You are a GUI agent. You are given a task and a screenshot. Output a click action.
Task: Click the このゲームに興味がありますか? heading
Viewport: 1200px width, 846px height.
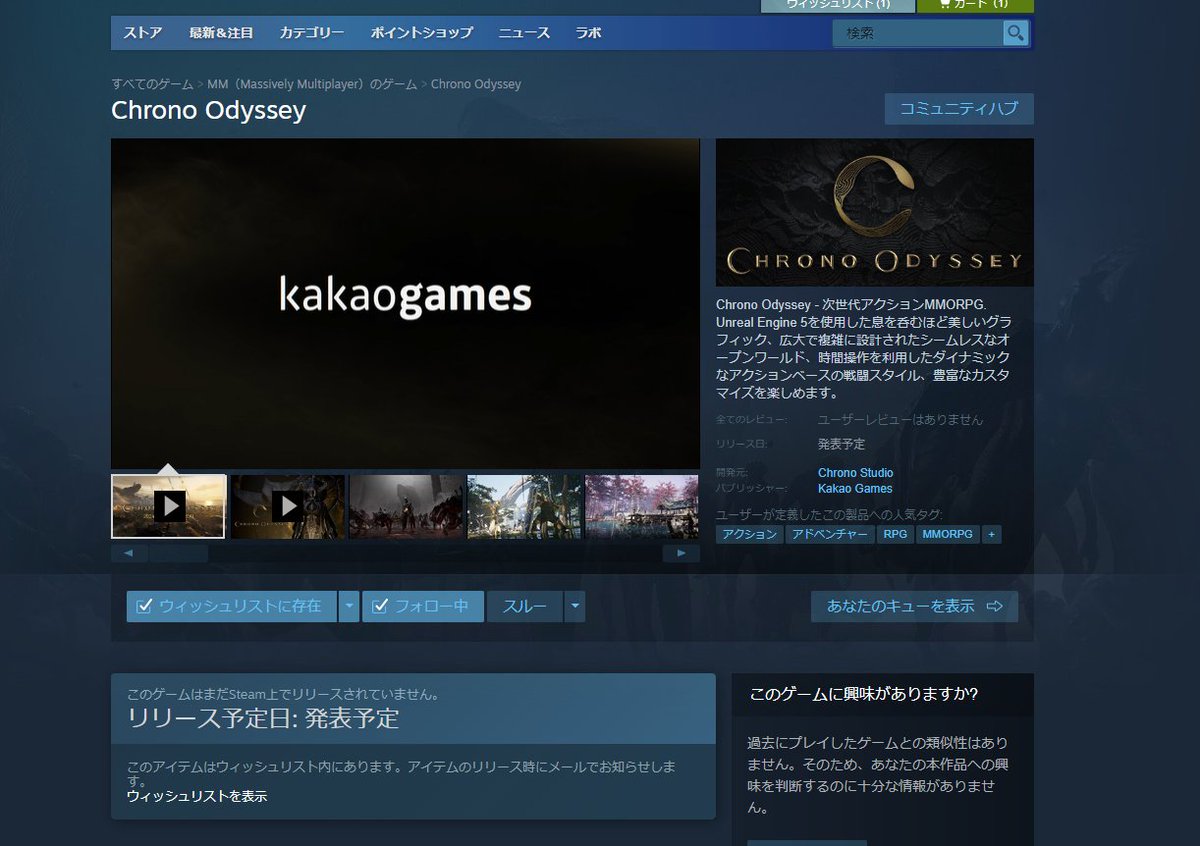coord(864,694)
